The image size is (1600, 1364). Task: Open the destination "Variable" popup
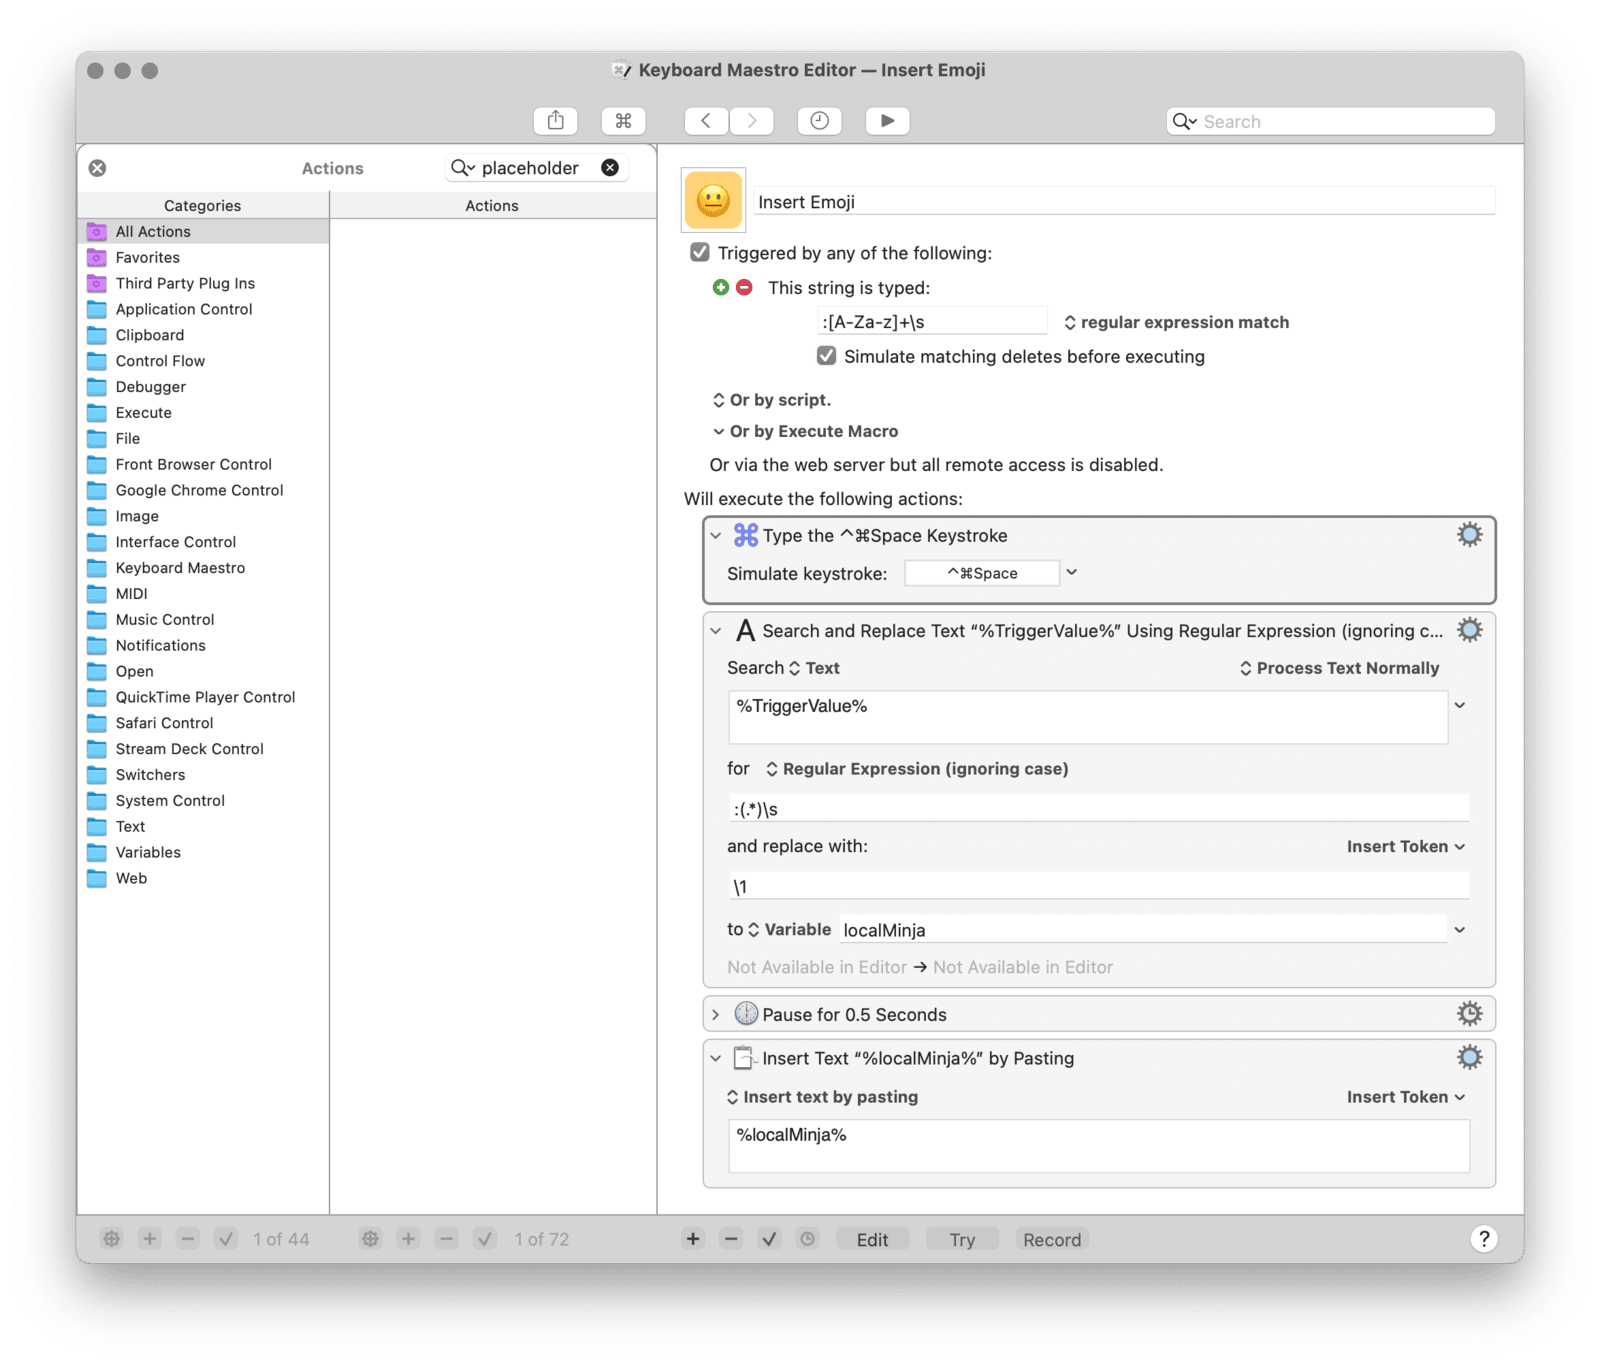pyautogui.click(x=789, y=930)
